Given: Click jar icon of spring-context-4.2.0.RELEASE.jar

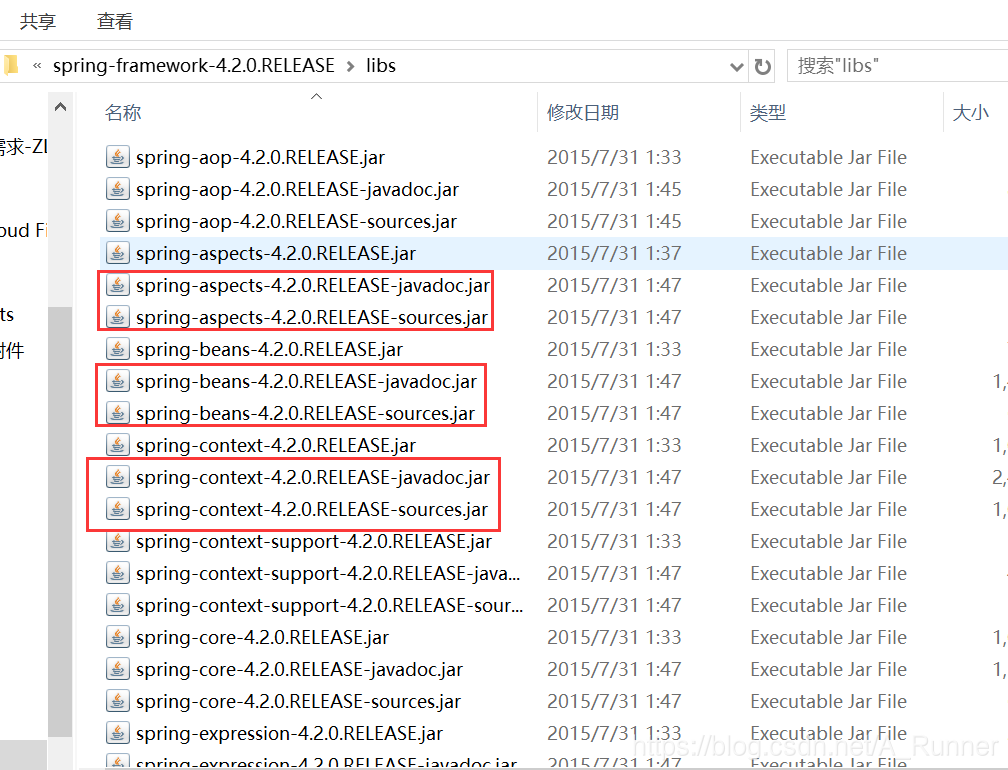Looking at the screenshot, I should (x=118, y=445).
